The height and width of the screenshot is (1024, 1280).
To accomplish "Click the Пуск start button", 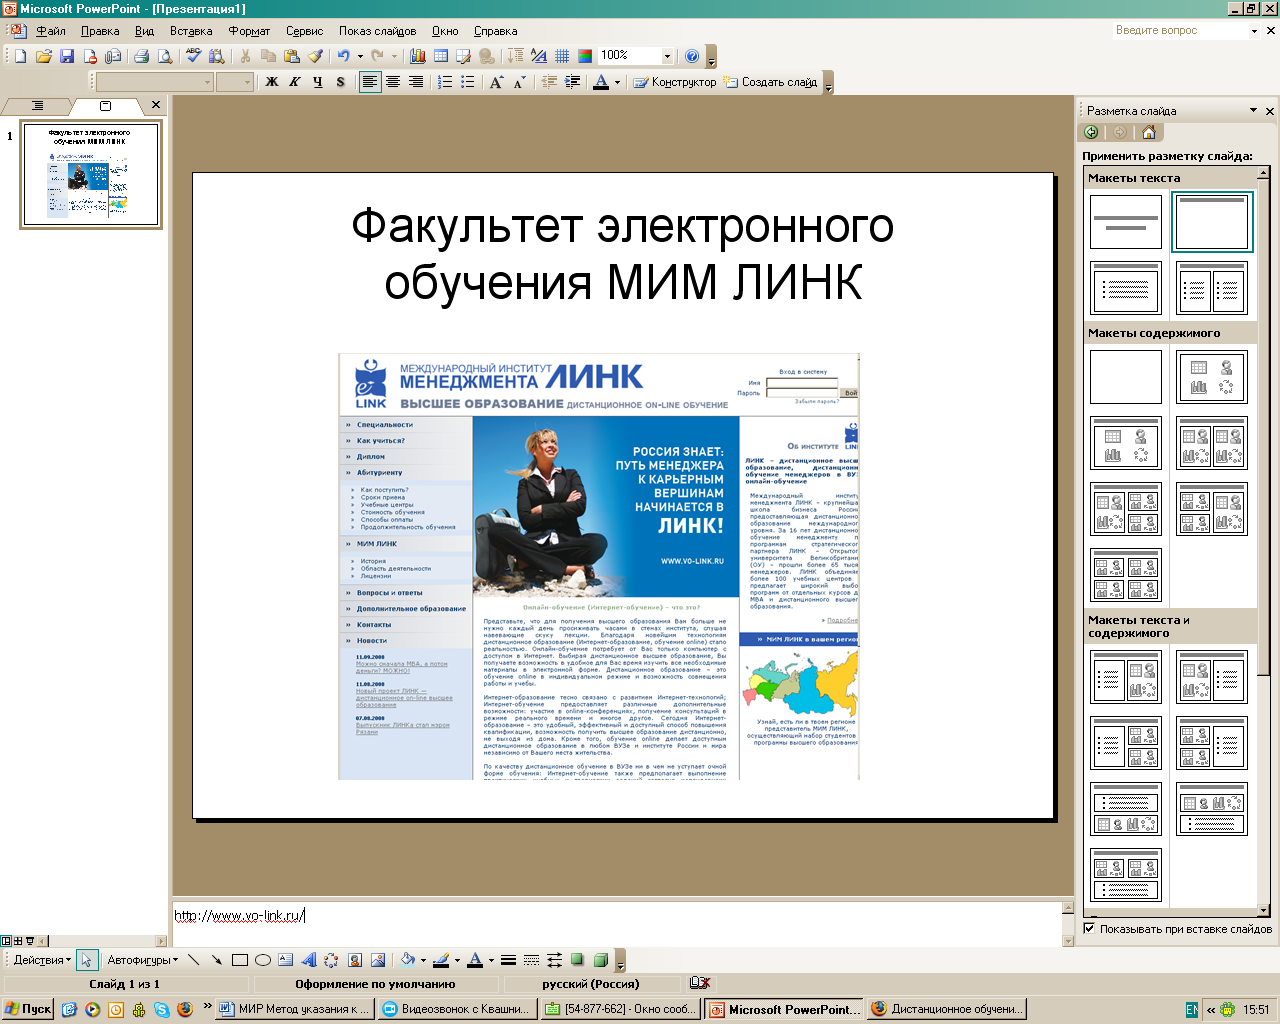I will [x=28, y=1009].
